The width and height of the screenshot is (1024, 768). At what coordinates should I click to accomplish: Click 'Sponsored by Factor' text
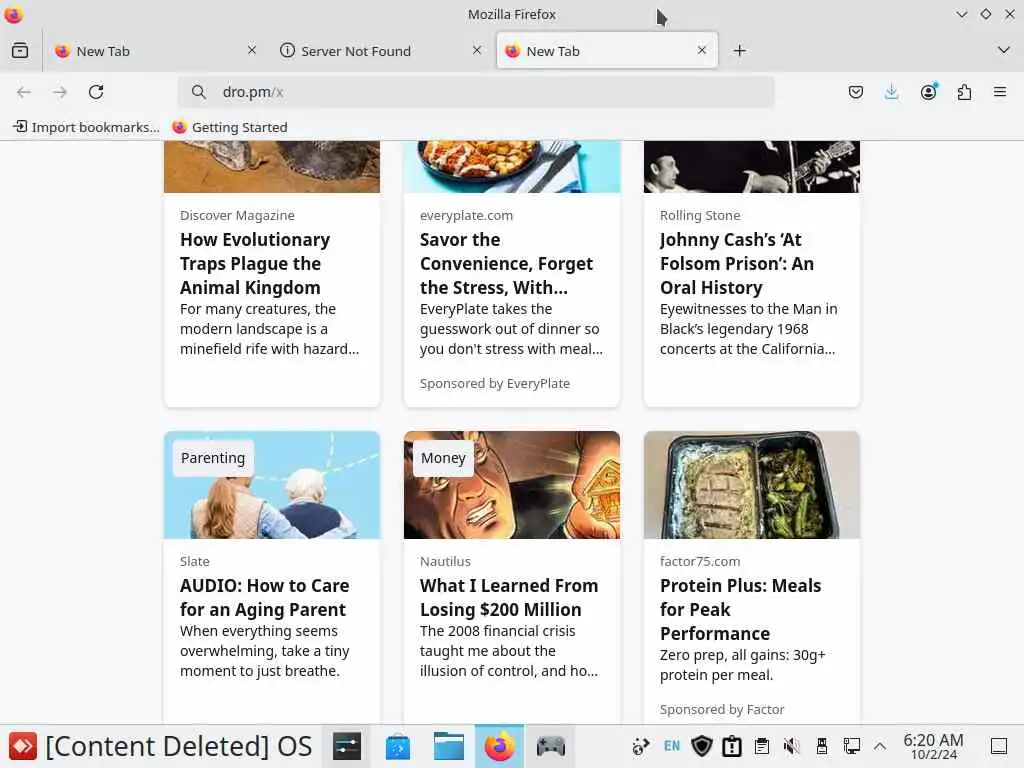tap(722, 709)
